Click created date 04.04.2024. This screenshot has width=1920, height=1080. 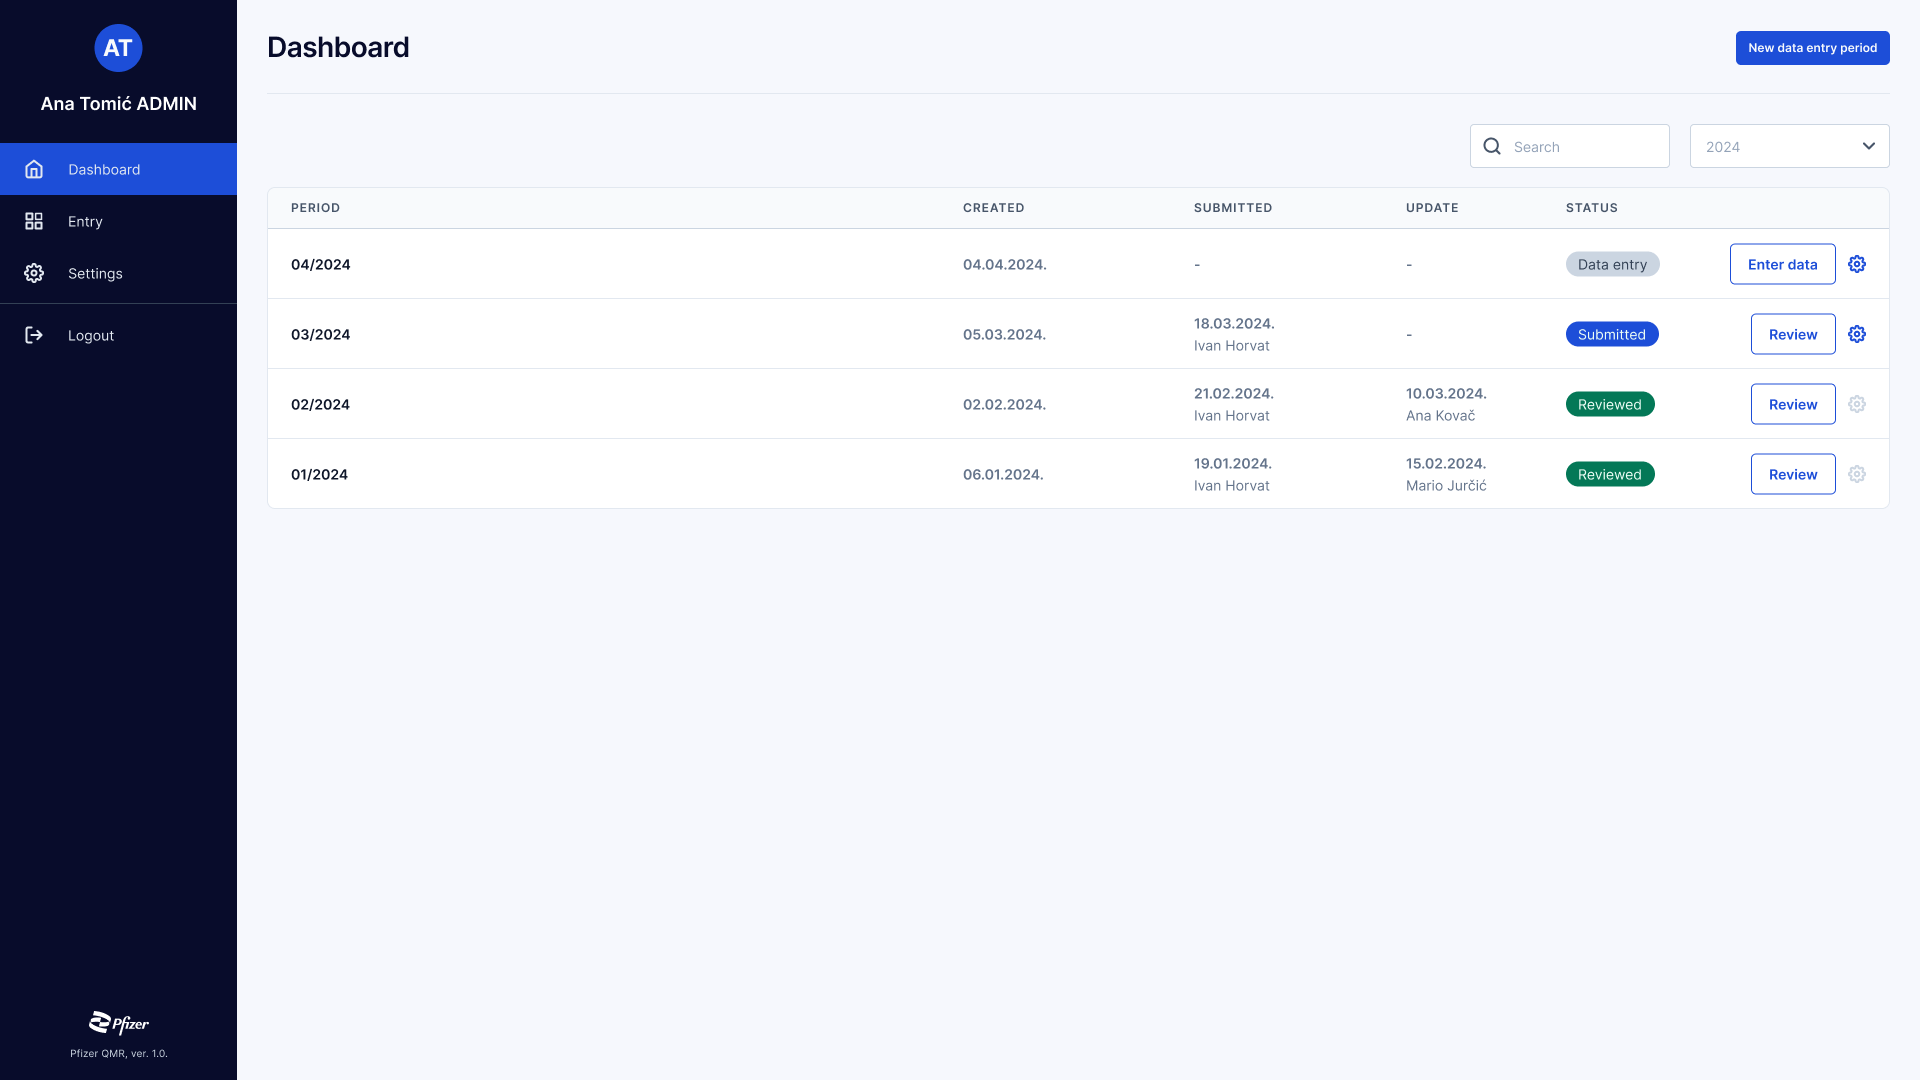[1004, 264]
